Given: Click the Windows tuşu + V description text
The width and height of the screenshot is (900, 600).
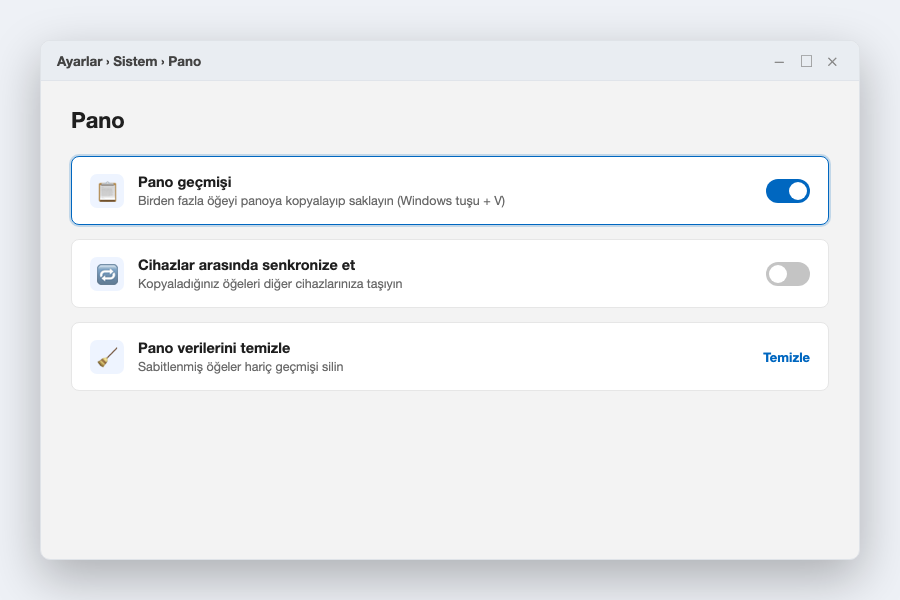Looking at the screenshot, I should pyautogui.click(x=321, y=201).
